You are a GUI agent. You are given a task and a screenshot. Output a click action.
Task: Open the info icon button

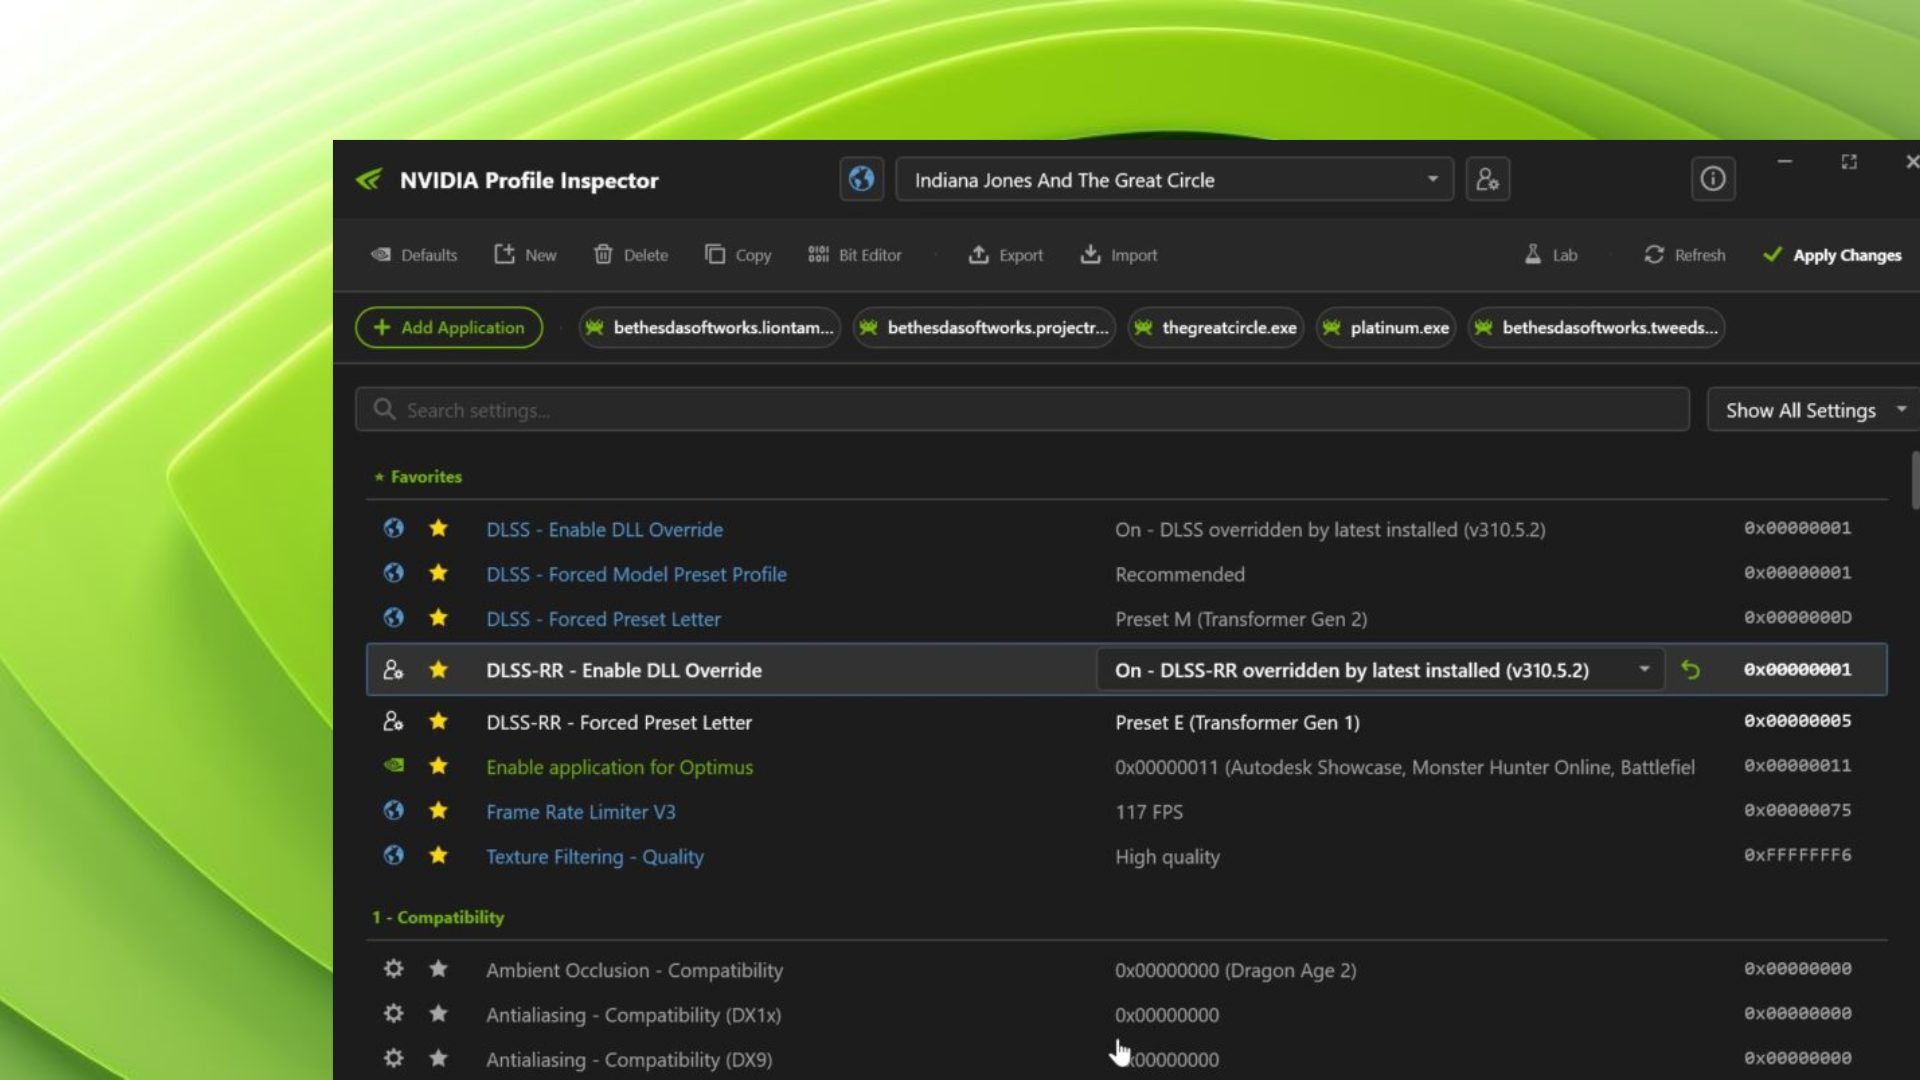pos(1712,180)
